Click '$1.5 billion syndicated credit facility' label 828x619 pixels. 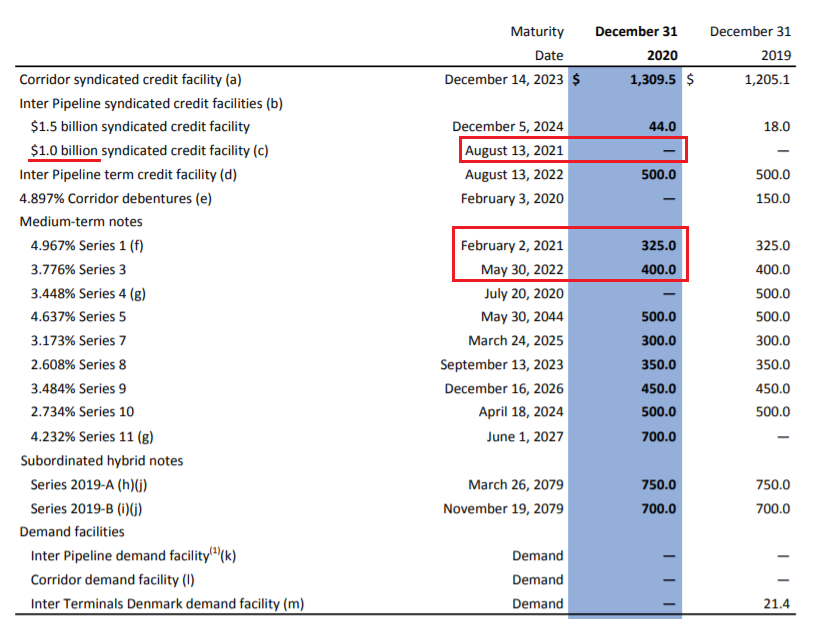(140, 127)
